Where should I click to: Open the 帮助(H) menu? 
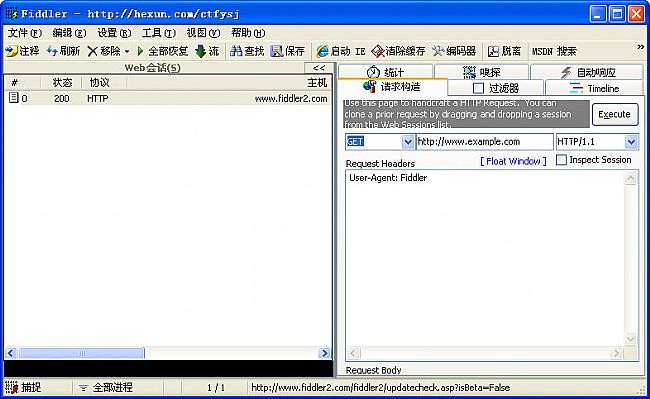[248, 33]
